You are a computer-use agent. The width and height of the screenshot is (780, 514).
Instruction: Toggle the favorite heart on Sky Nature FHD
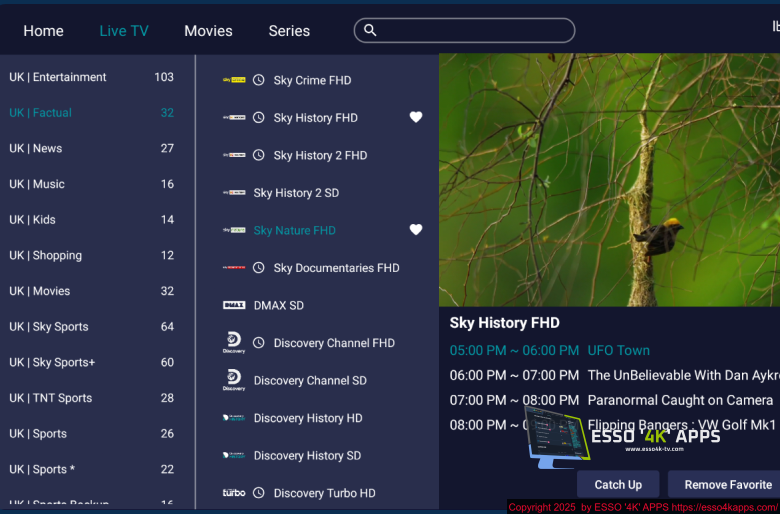(x=416, y=229)
